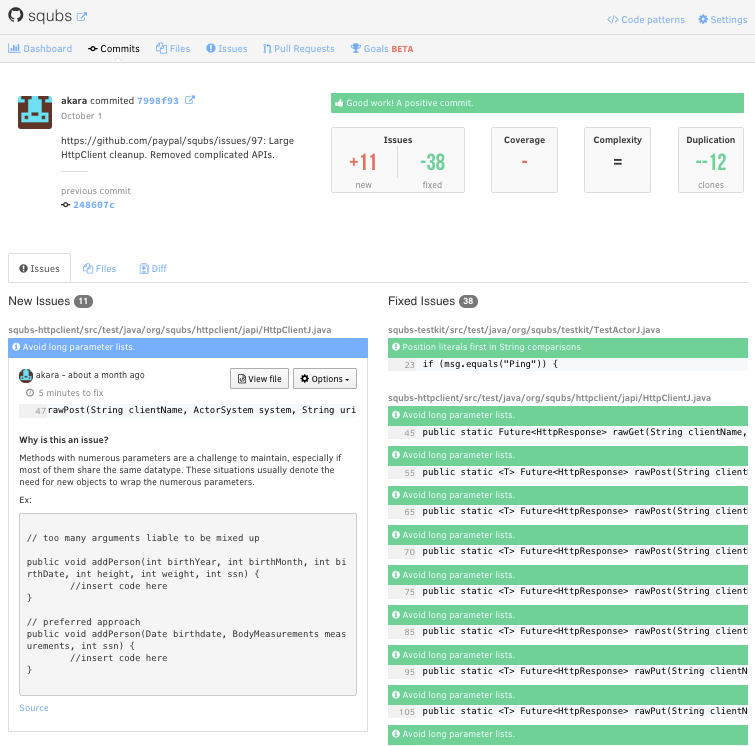Open the Goals BETA tab
Image resolution: width=755 pixels, height=746 pixels.
pyautogui.click(x=382, y=49)
